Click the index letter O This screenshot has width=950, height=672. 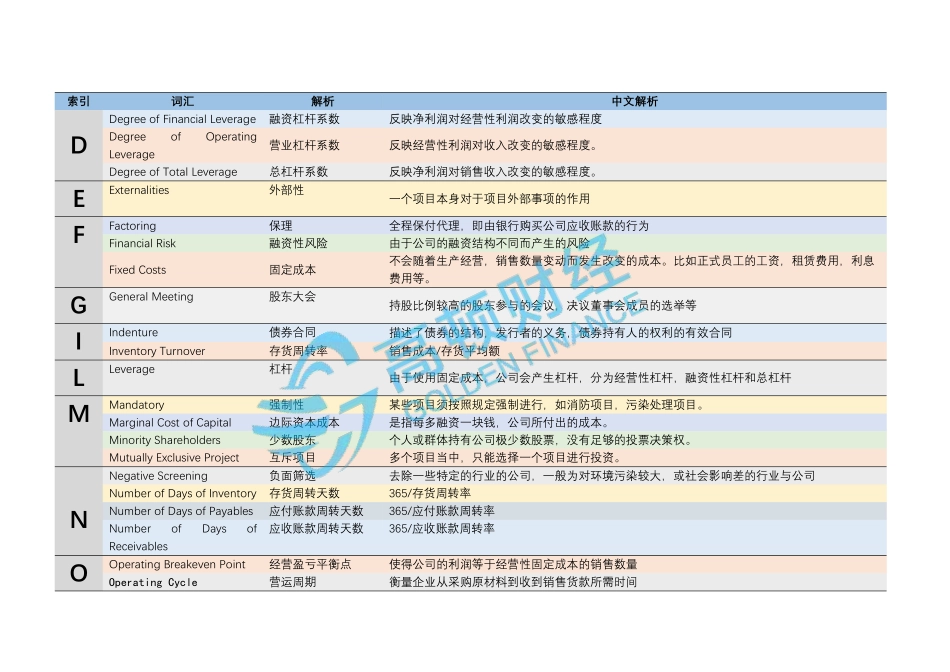point(79,573)
